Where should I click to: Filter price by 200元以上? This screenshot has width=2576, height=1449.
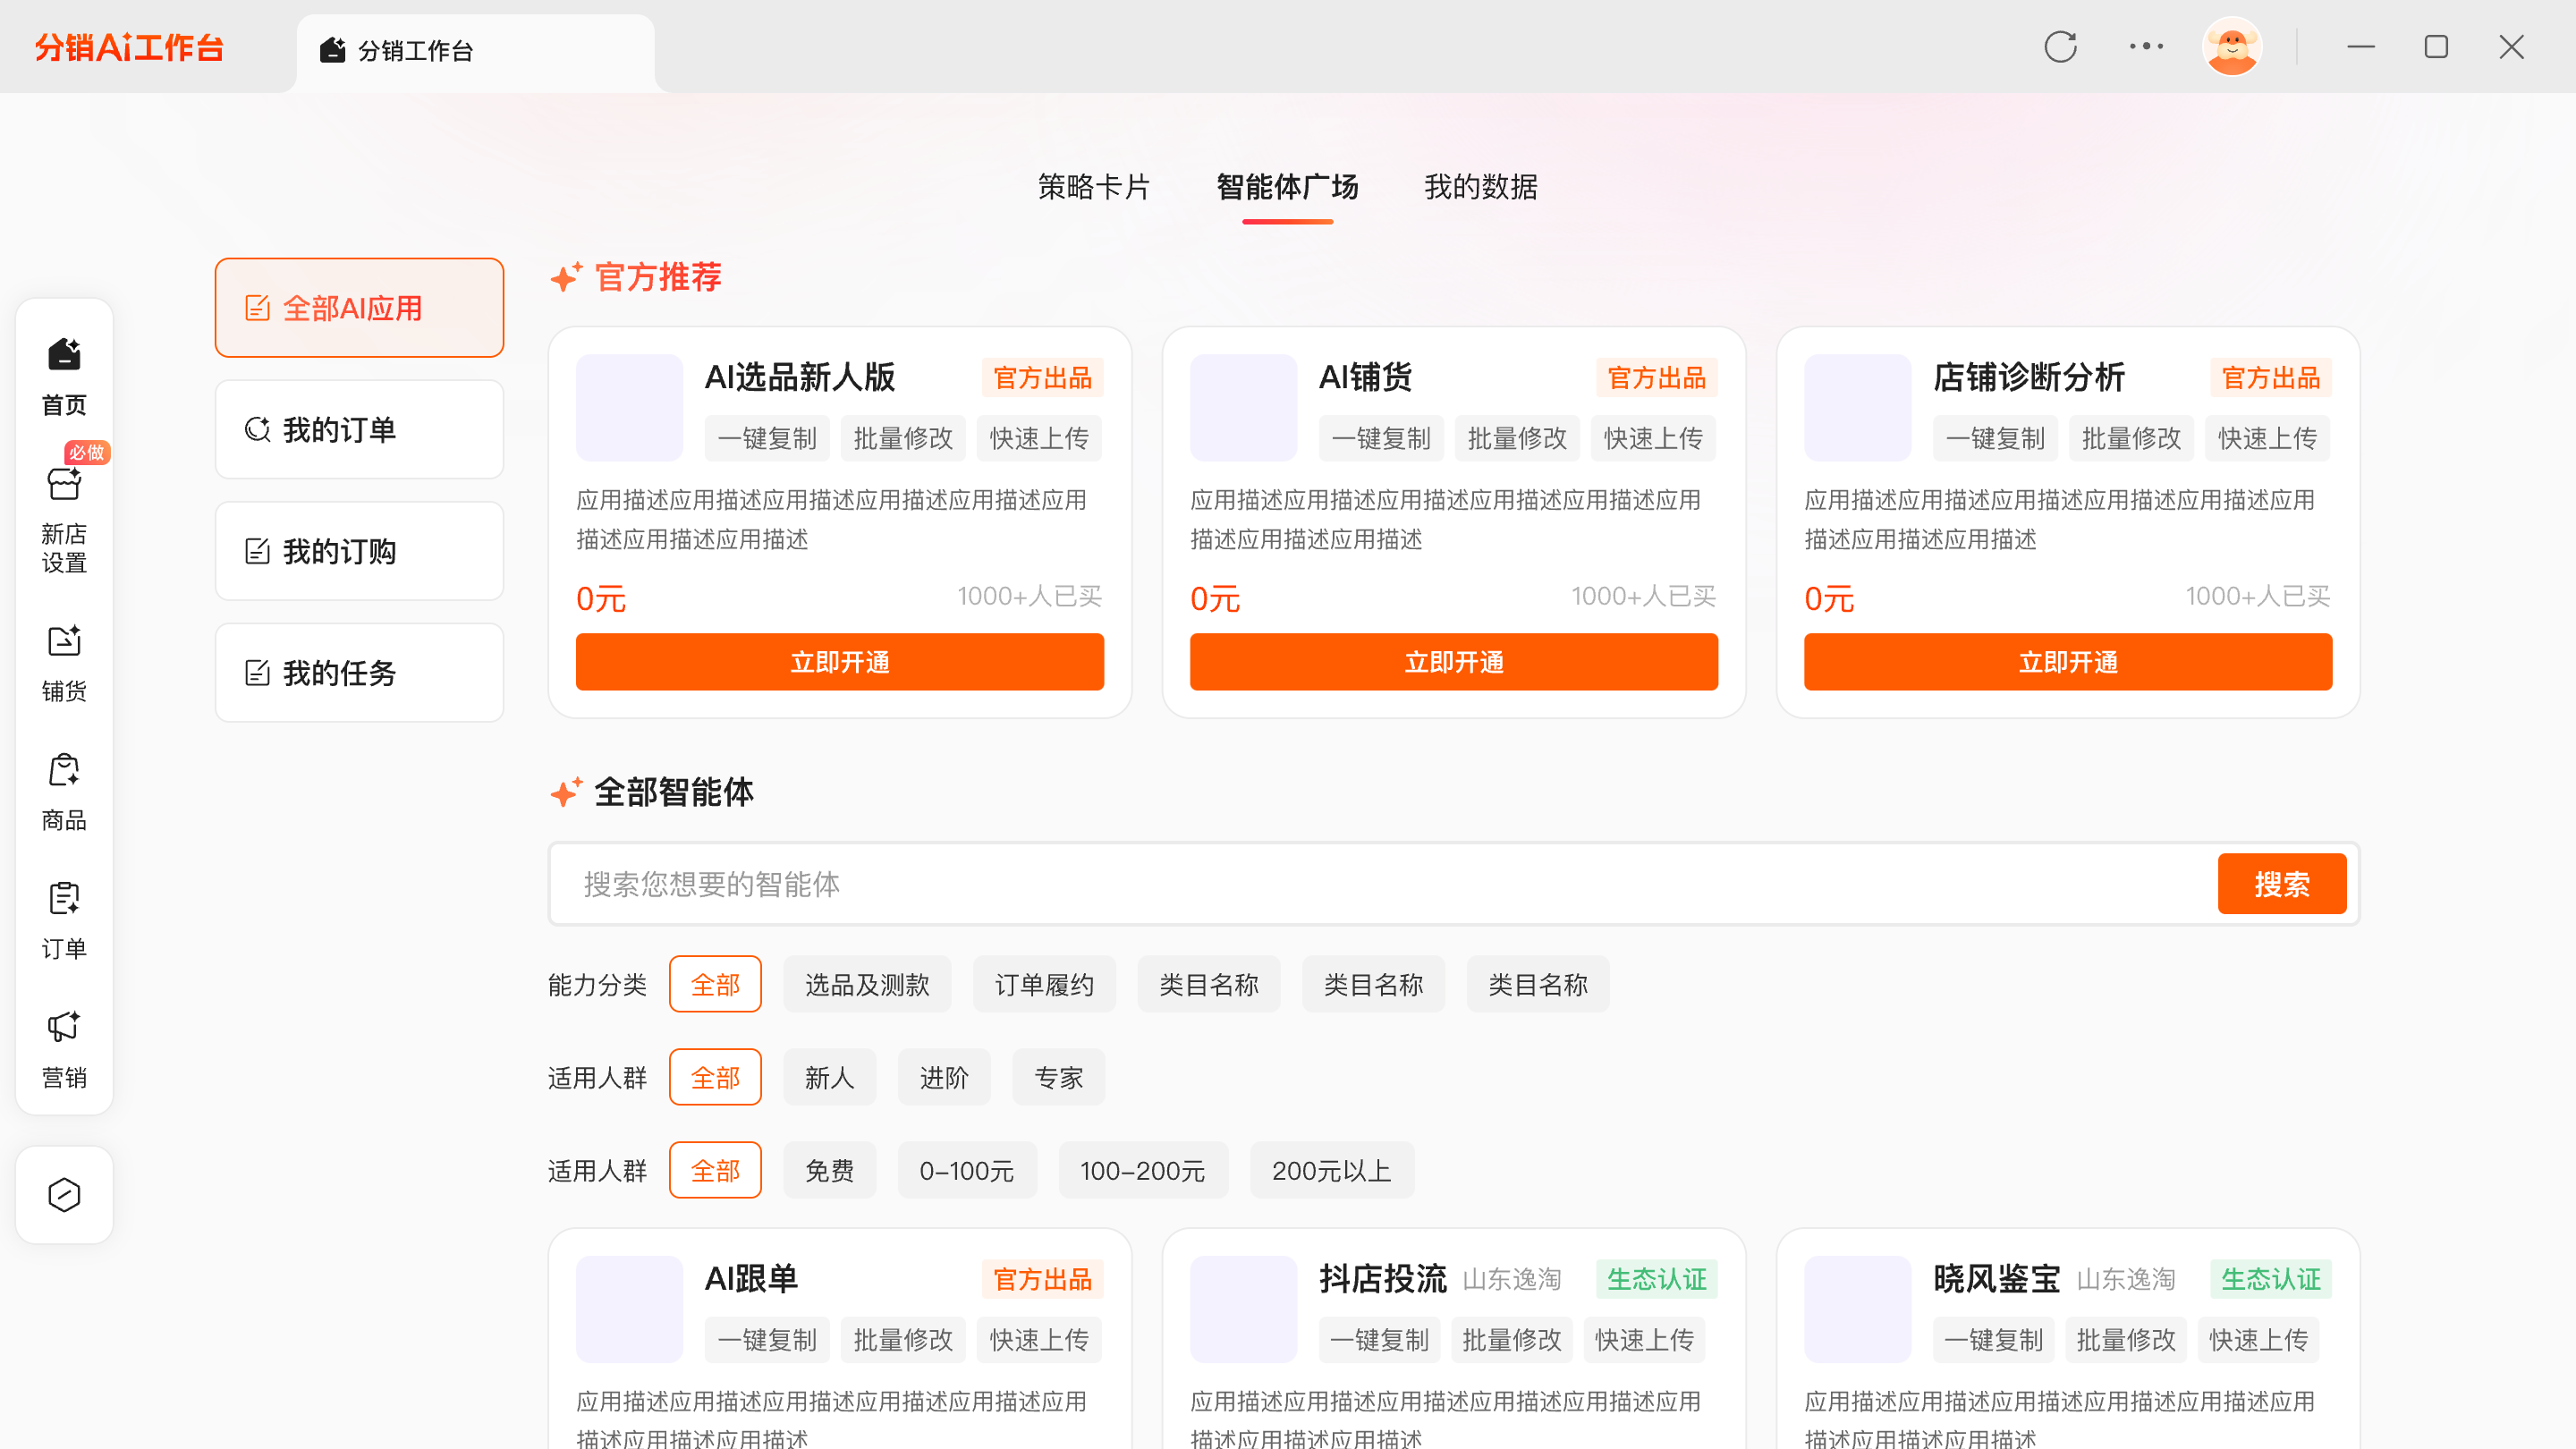tap(1332, 1171)
